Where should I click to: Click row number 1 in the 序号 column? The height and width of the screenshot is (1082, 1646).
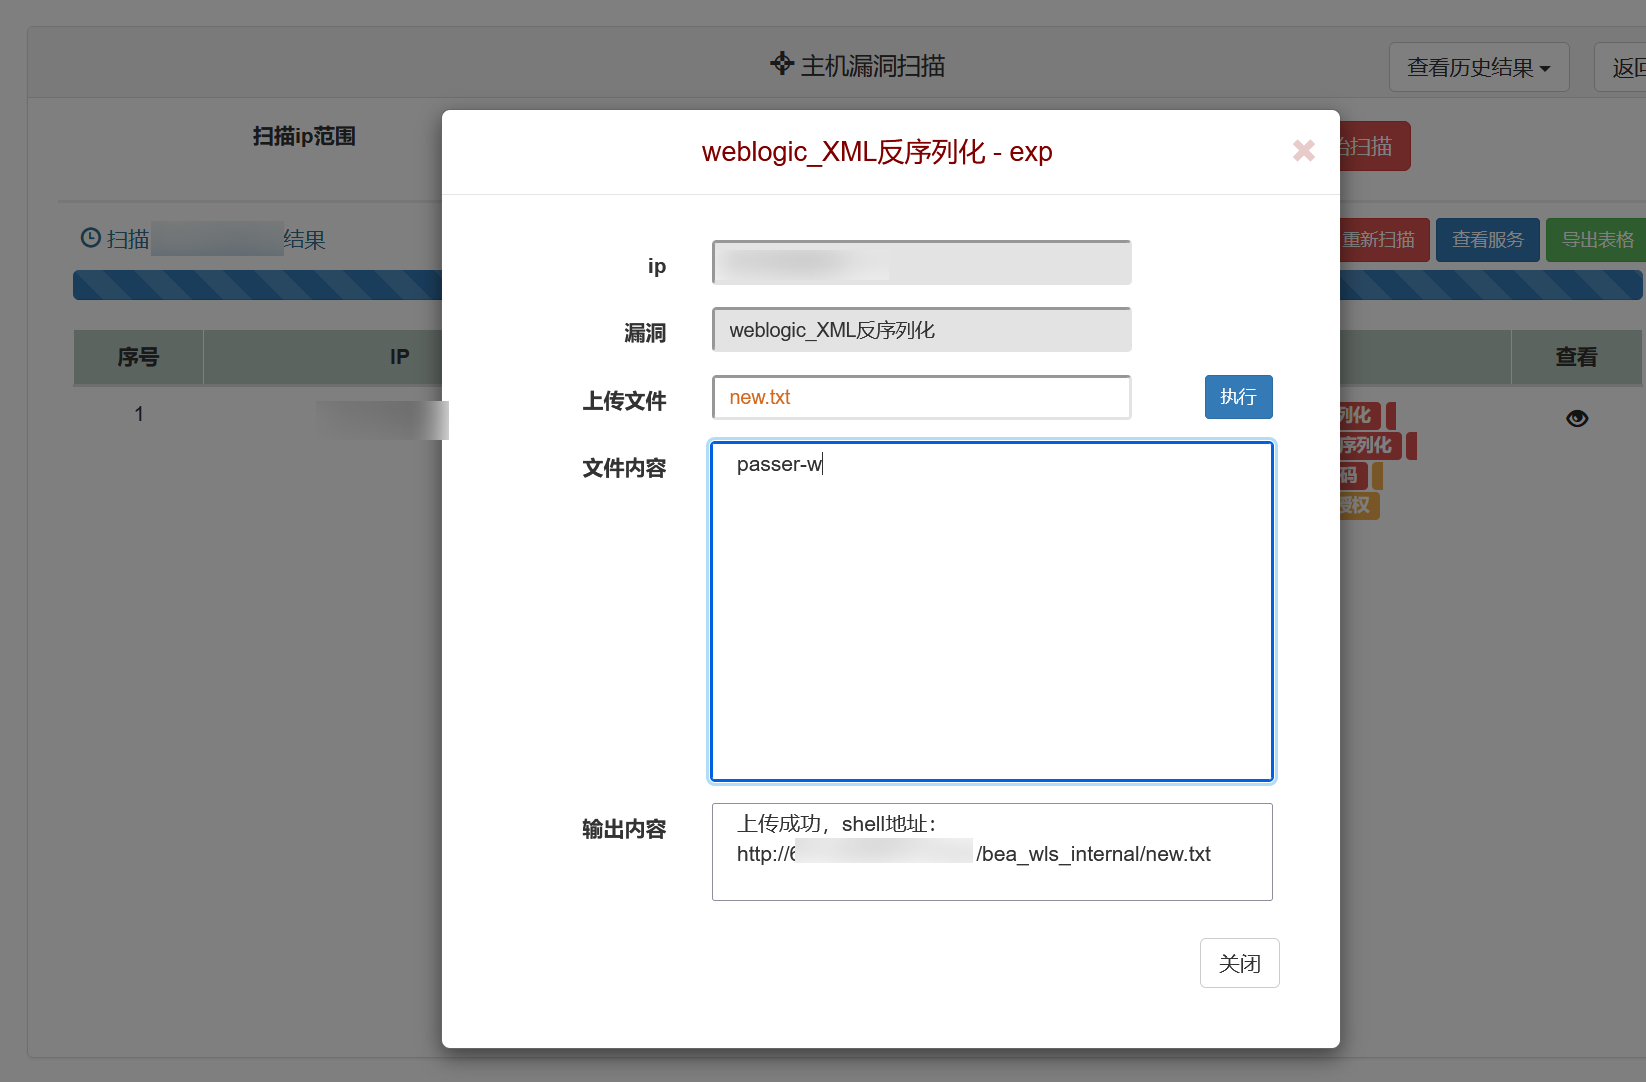tap(139, 414)
